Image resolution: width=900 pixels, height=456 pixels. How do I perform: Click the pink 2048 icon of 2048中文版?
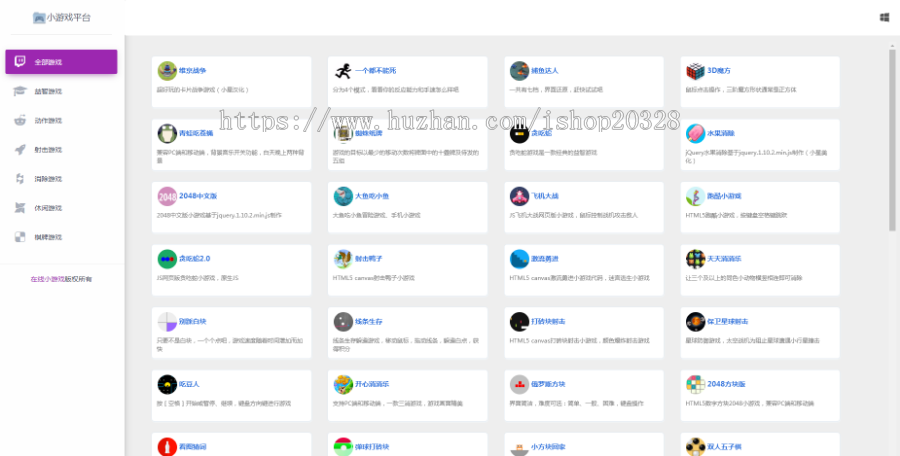coord(167,196)
